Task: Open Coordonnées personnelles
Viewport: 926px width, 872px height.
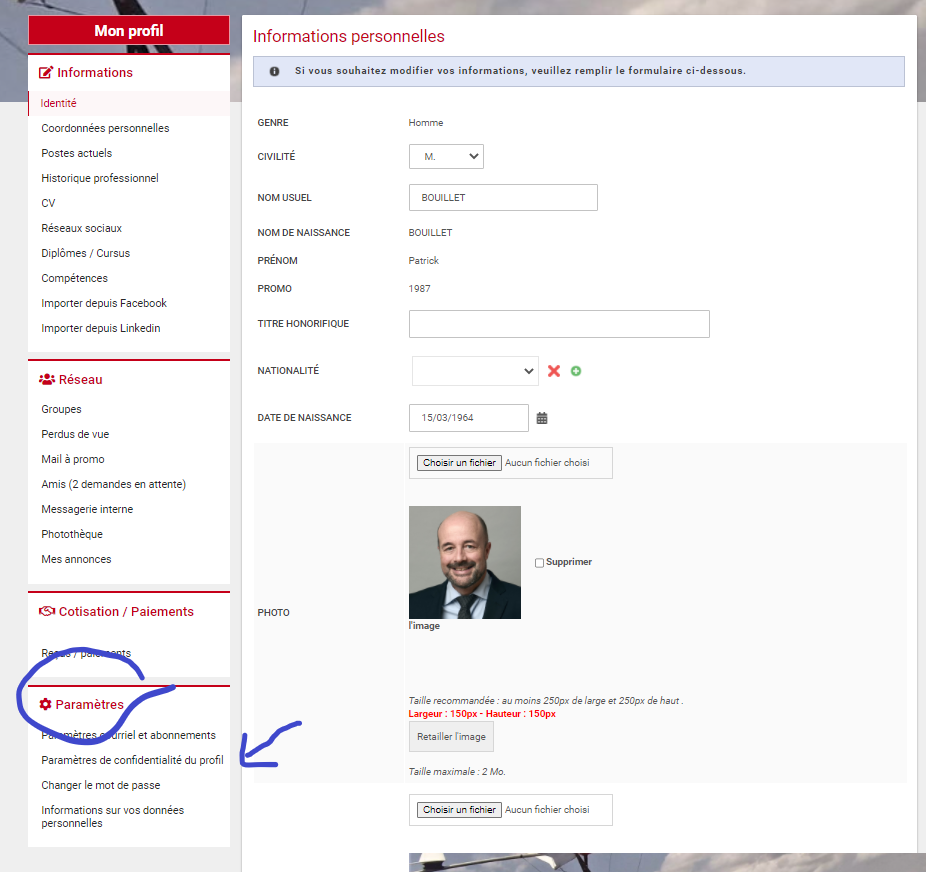Action: (x=105, y=128)
